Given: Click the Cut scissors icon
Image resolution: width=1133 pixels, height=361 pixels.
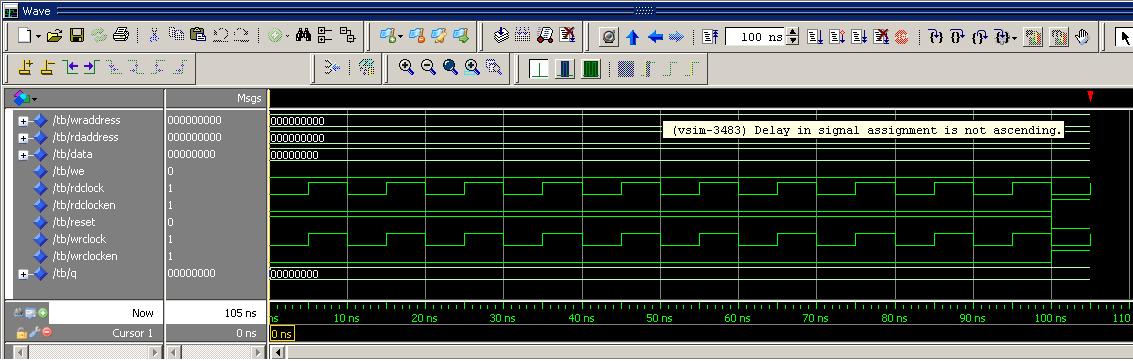Looking at the screenshot, I should click(x=155, y=35).
